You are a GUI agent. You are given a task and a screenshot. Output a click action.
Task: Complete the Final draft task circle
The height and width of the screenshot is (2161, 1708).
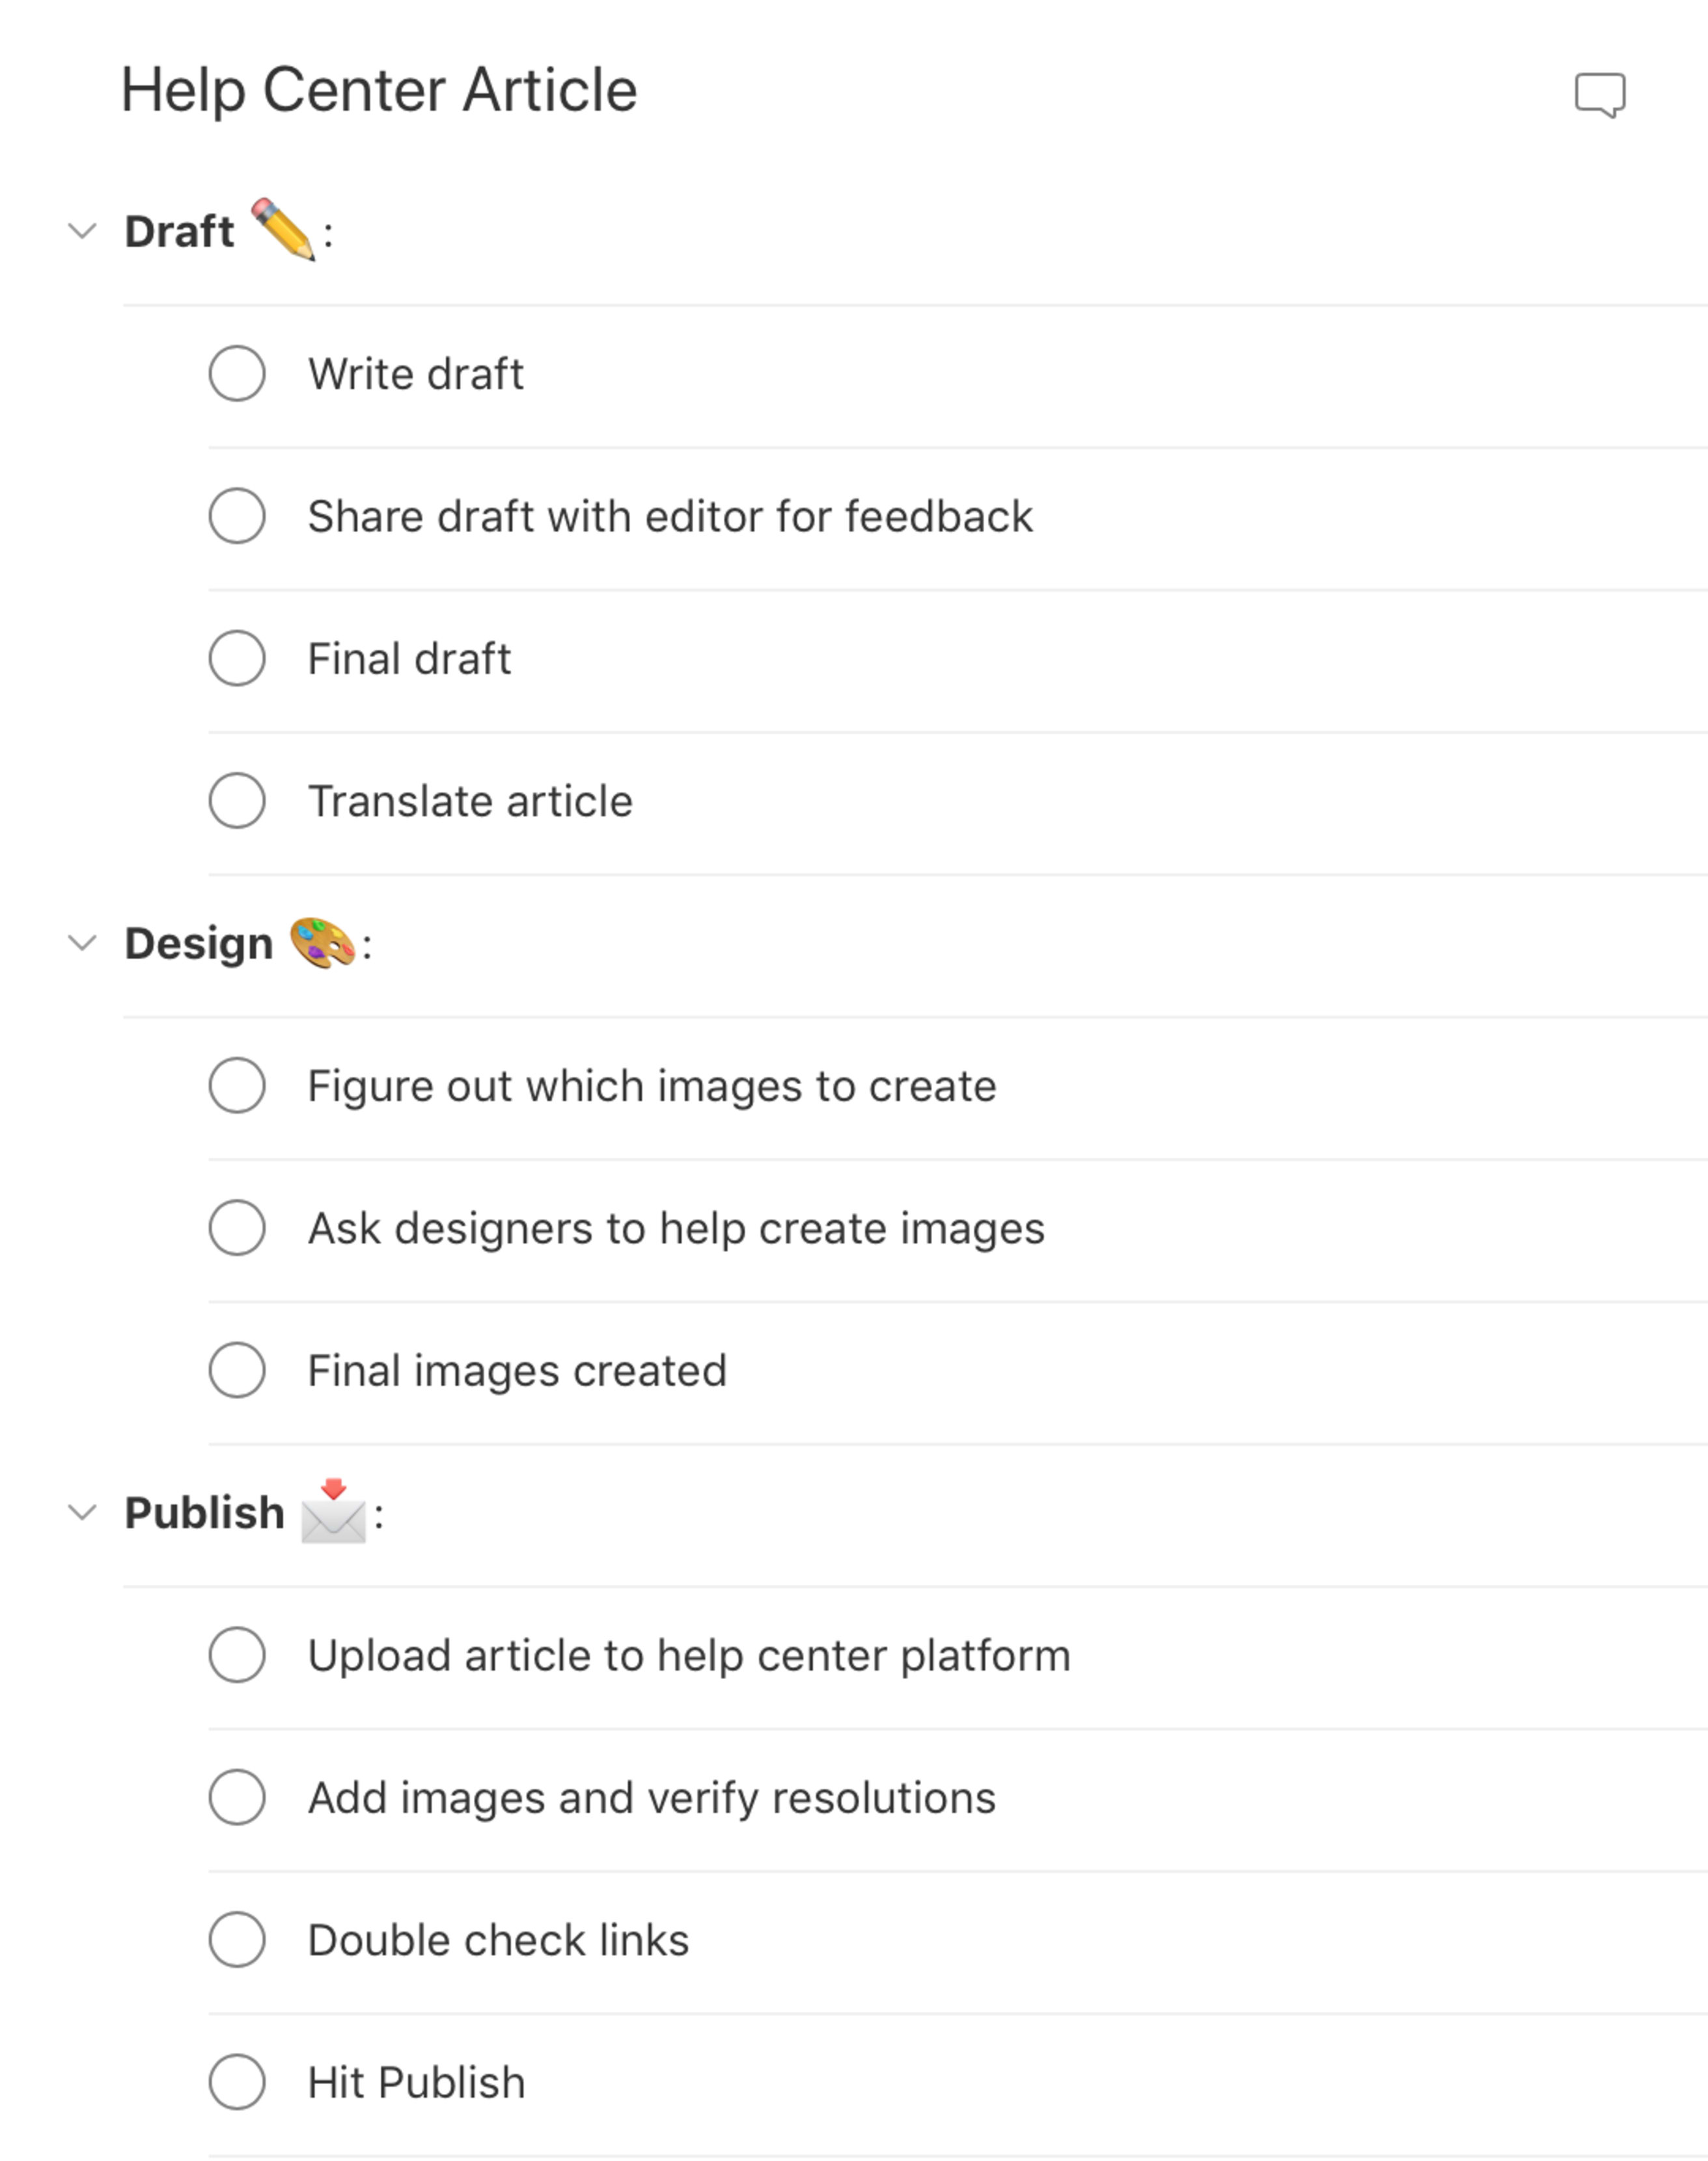(x=237, y=658)
